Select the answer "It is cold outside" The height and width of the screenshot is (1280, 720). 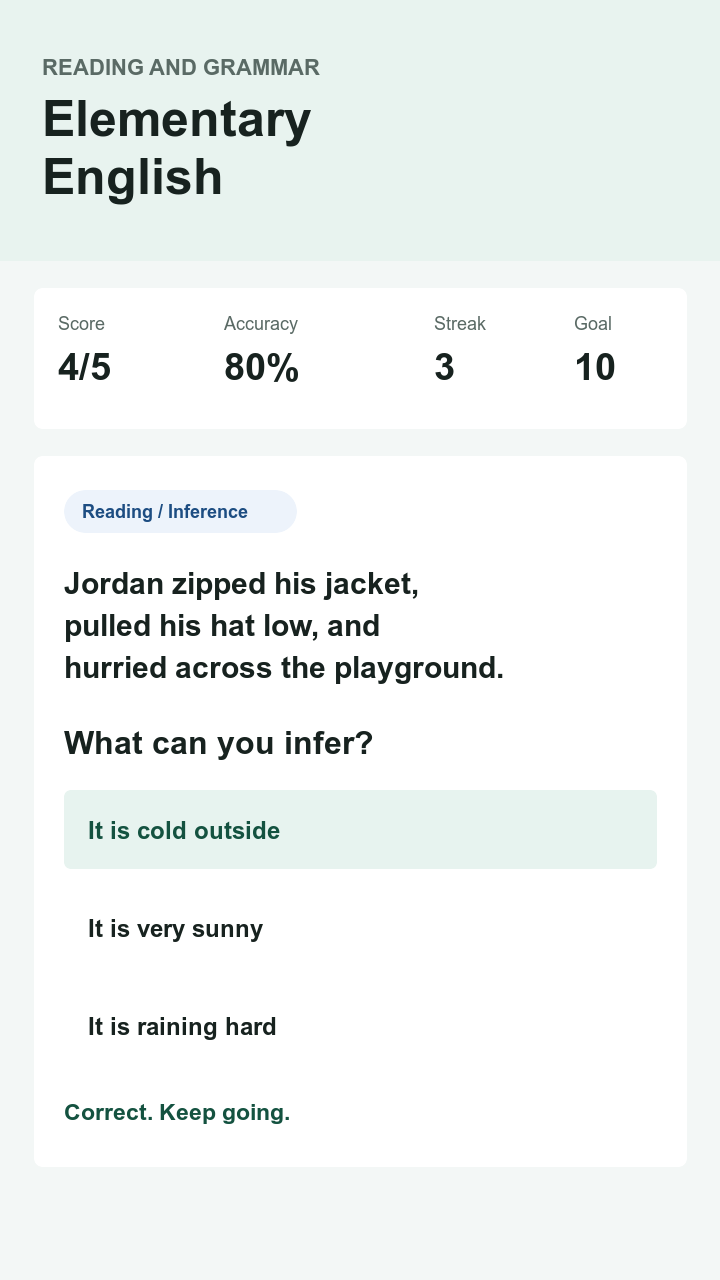pyautogui.click(x=360, y=829)
